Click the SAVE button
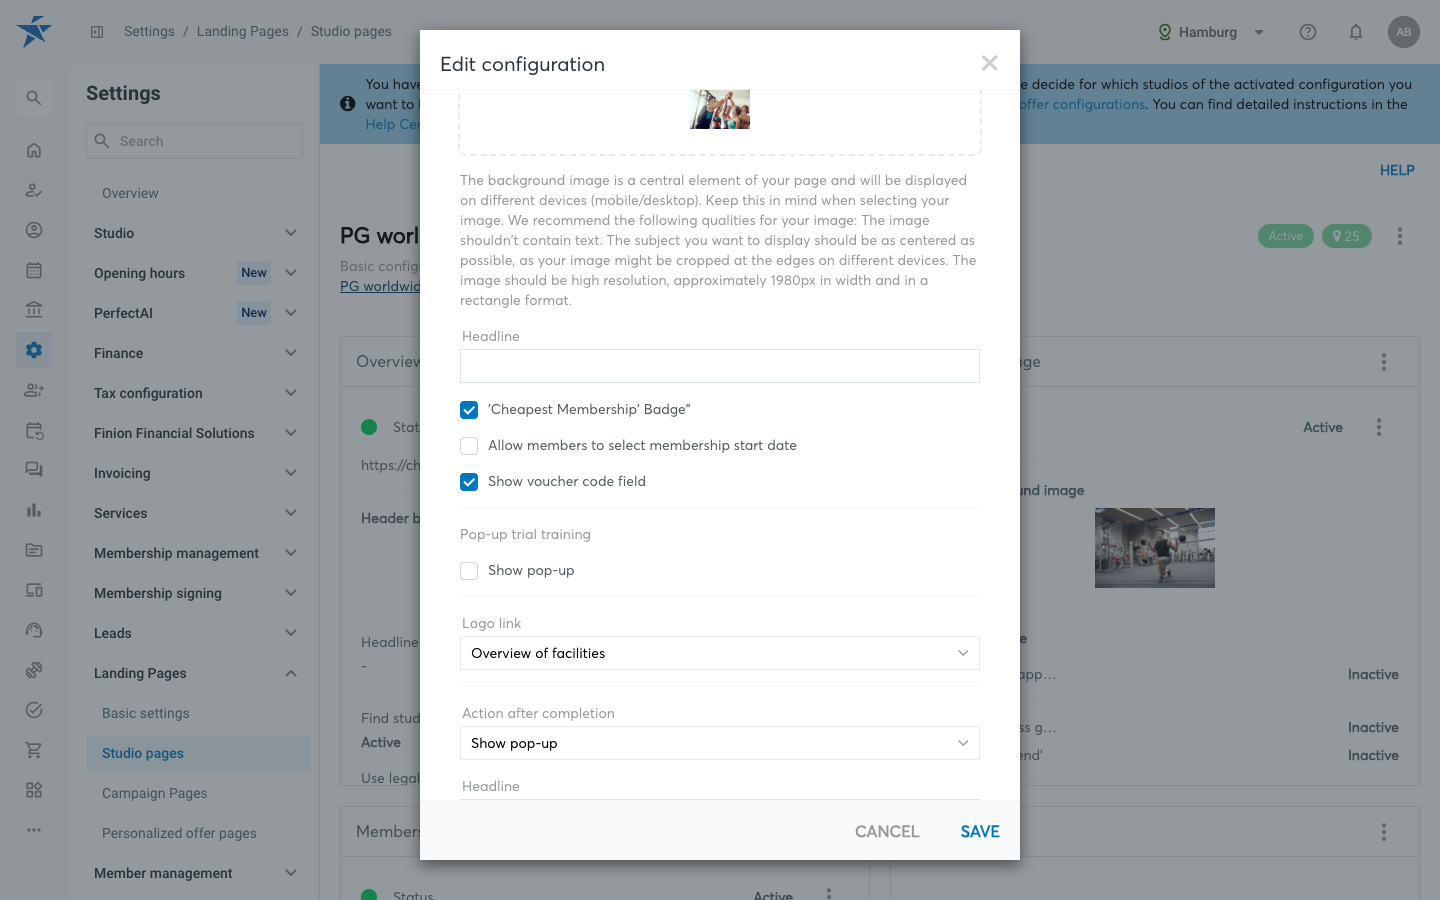The image size is (1440, 900). pyautogui.click(x=980, y=831)
